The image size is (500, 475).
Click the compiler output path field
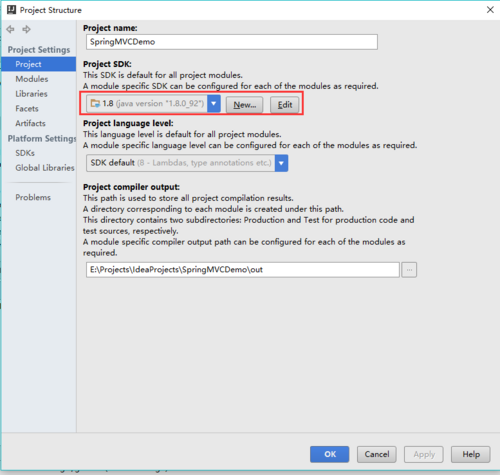click(x=243, y=270)
